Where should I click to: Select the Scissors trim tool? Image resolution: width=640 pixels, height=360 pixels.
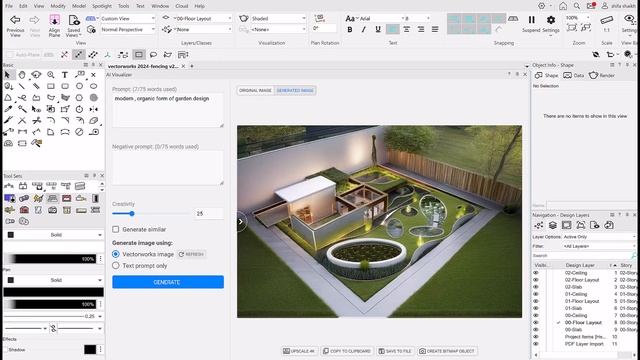pos(36,120)
